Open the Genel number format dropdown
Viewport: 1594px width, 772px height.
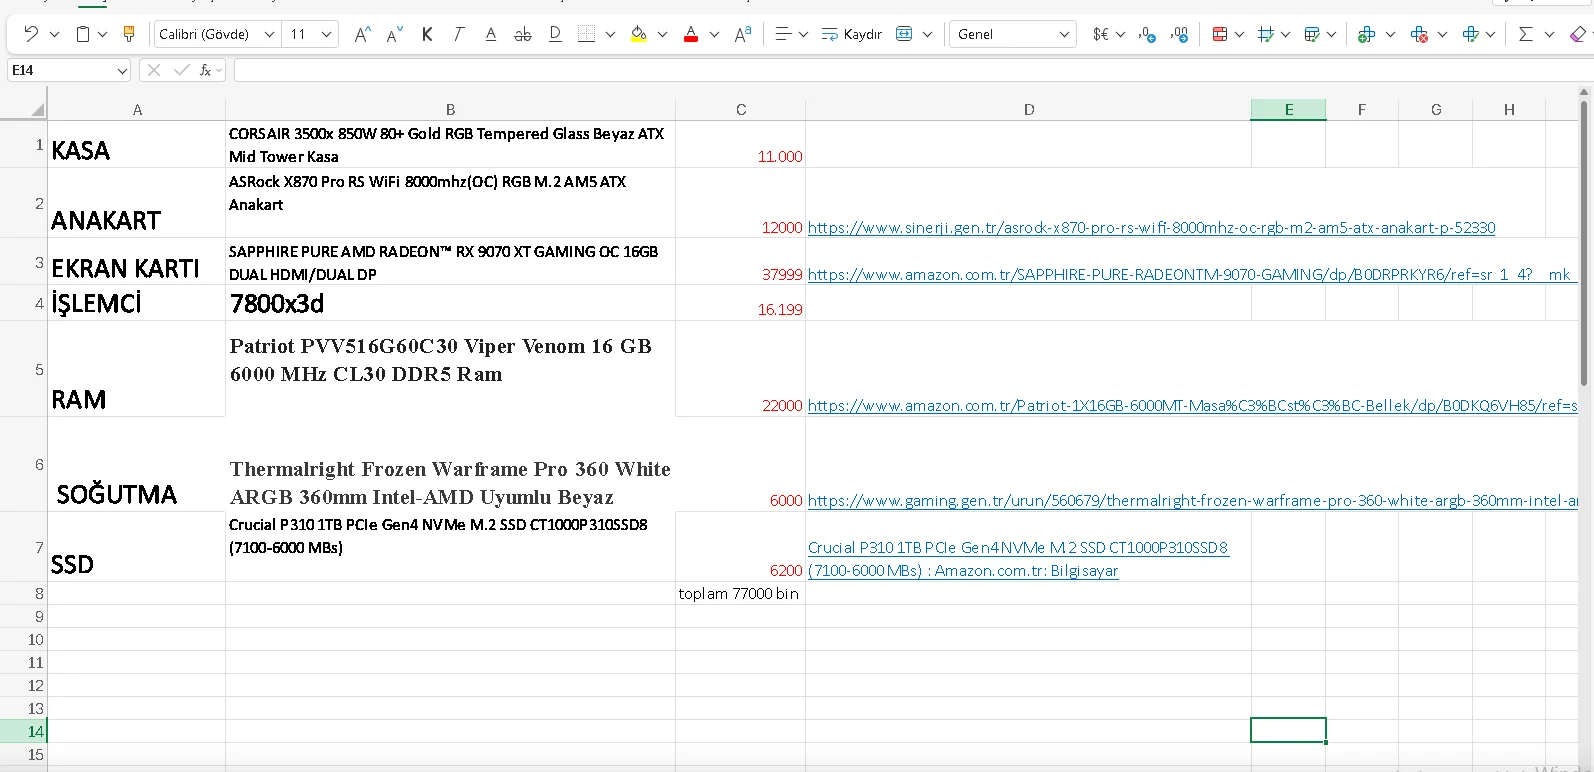pos(1064,34)
